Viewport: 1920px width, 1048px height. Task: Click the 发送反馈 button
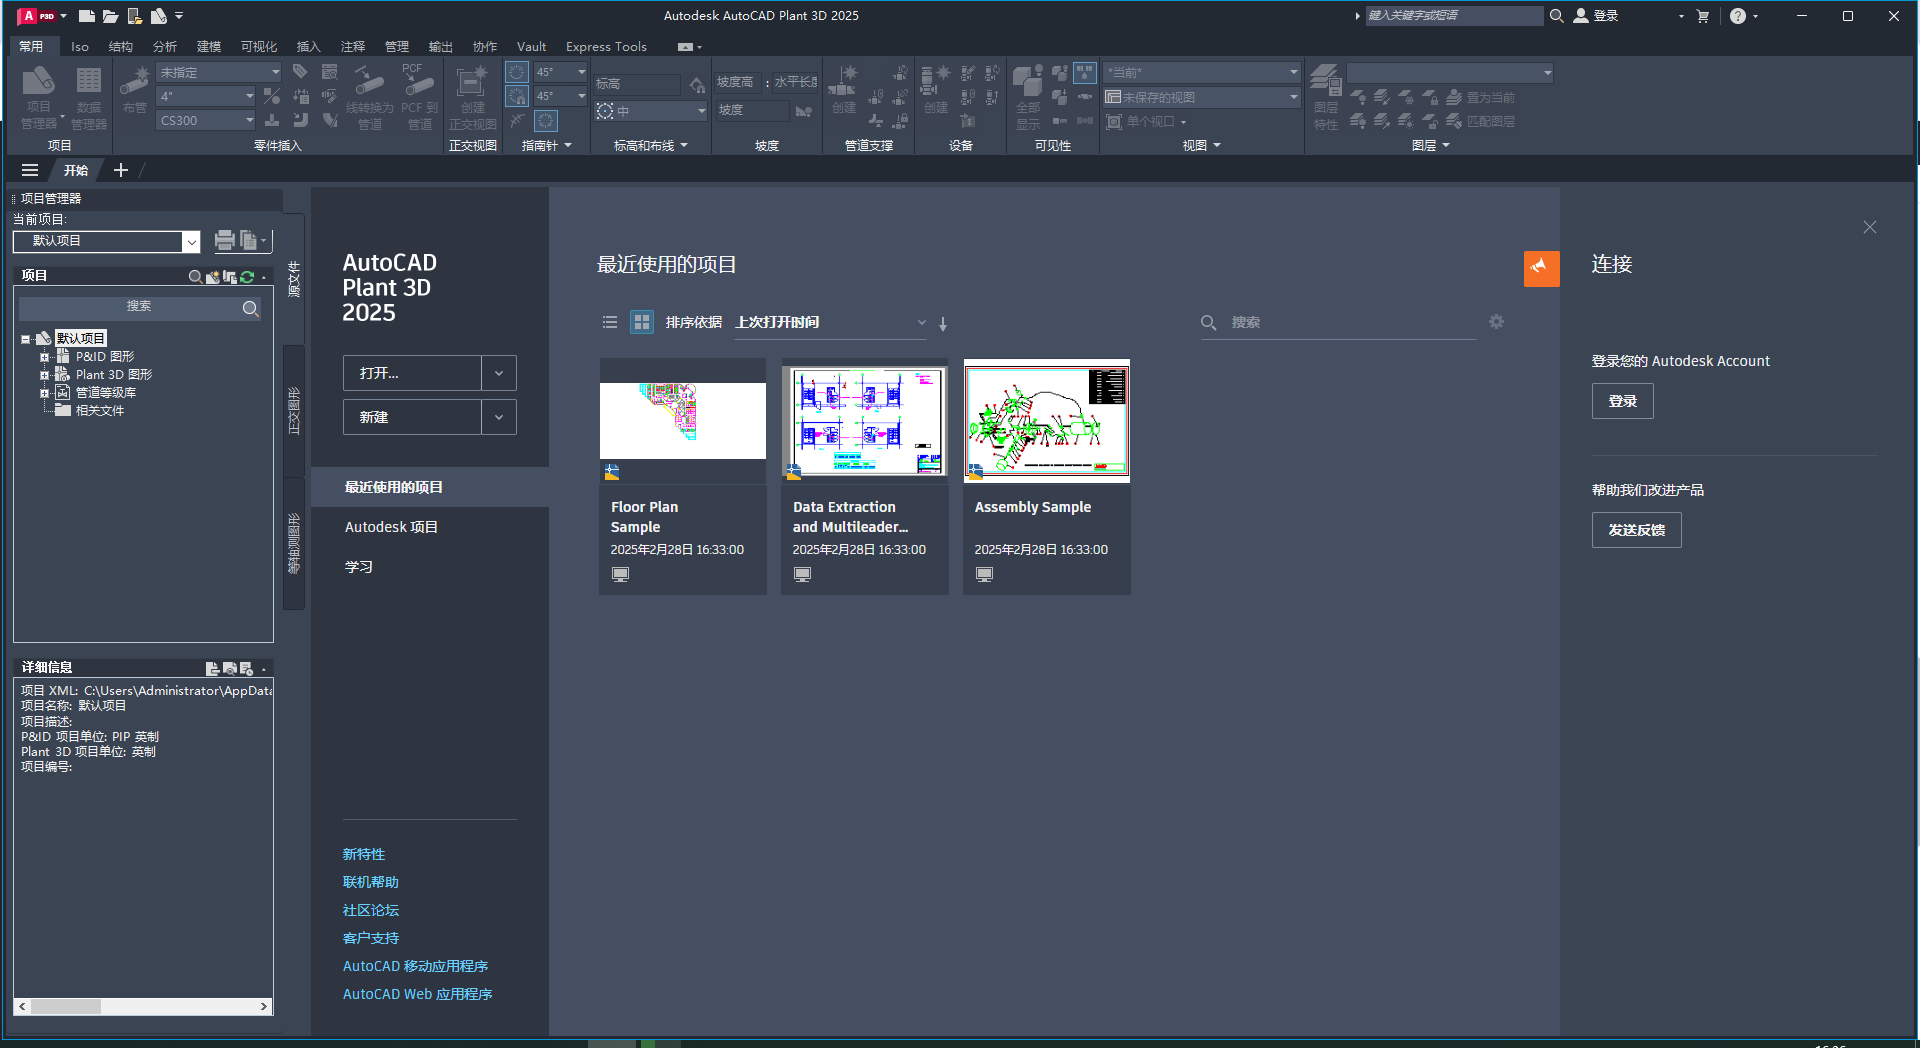(x=1636, y=530)
